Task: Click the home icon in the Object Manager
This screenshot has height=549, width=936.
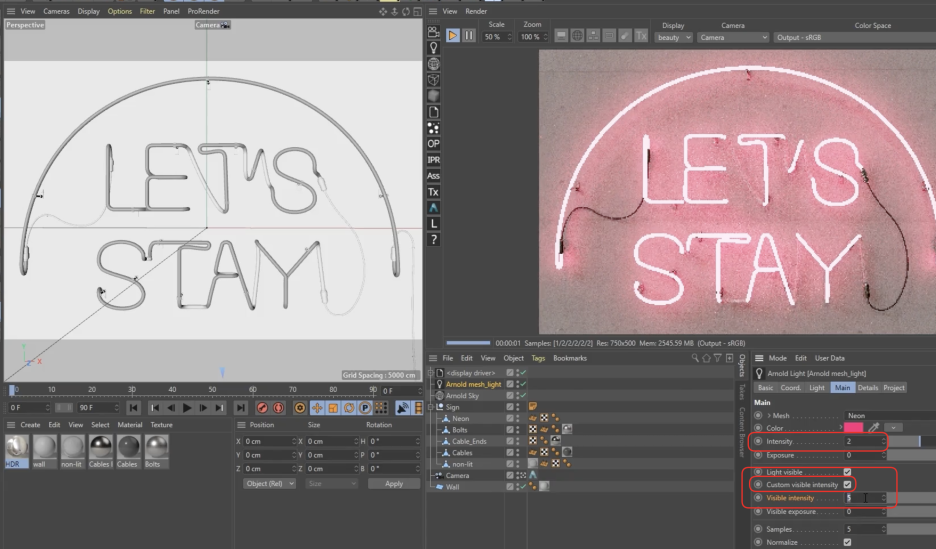Action: pos(706,358)
